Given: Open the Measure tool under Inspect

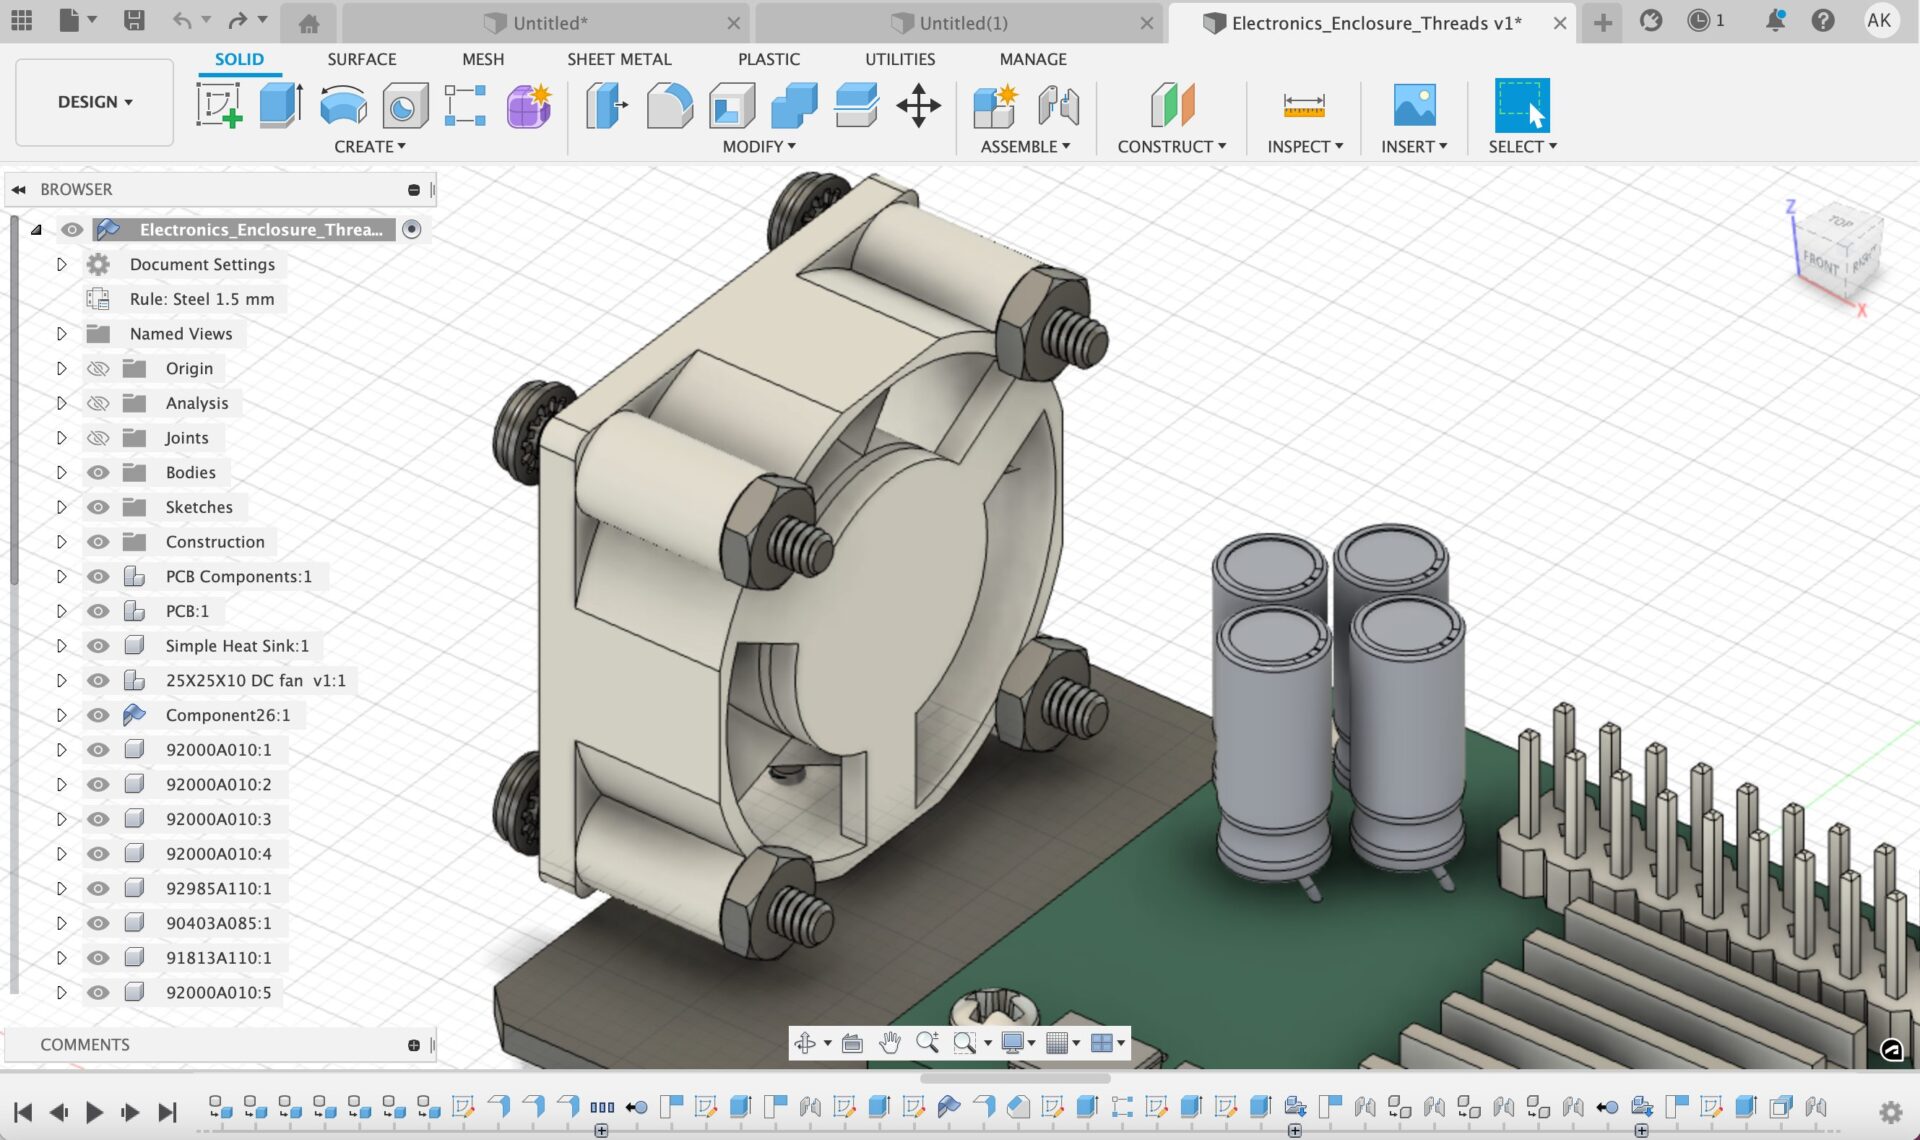Looking at the screenshot, I should click(x=1303, y=105).
